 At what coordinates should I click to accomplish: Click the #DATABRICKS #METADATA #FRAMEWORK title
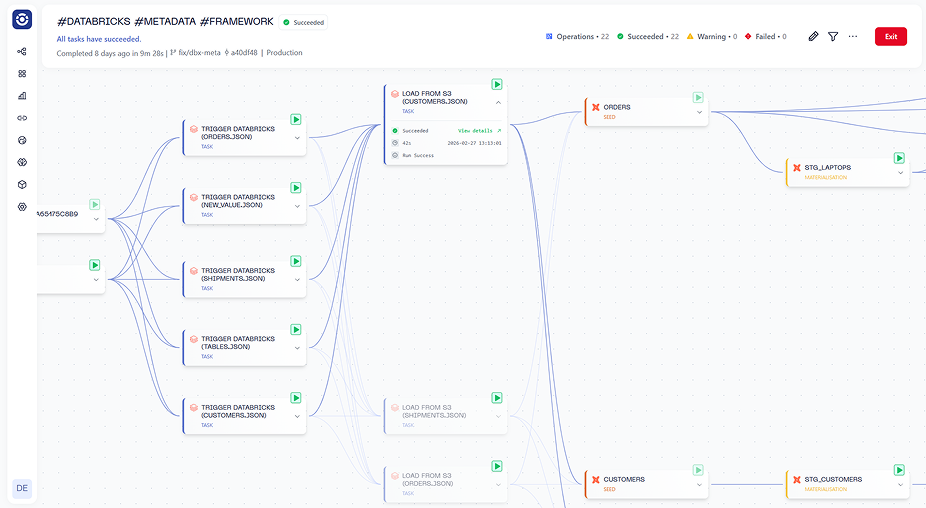click(x=165, y=22)
